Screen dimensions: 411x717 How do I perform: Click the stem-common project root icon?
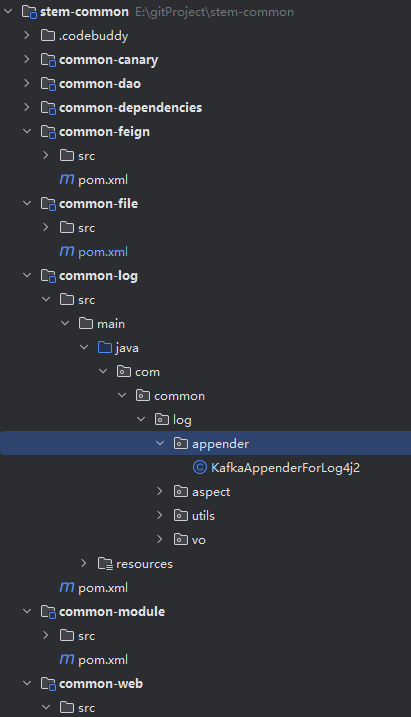pyautogui.click(x=29, y=12)
